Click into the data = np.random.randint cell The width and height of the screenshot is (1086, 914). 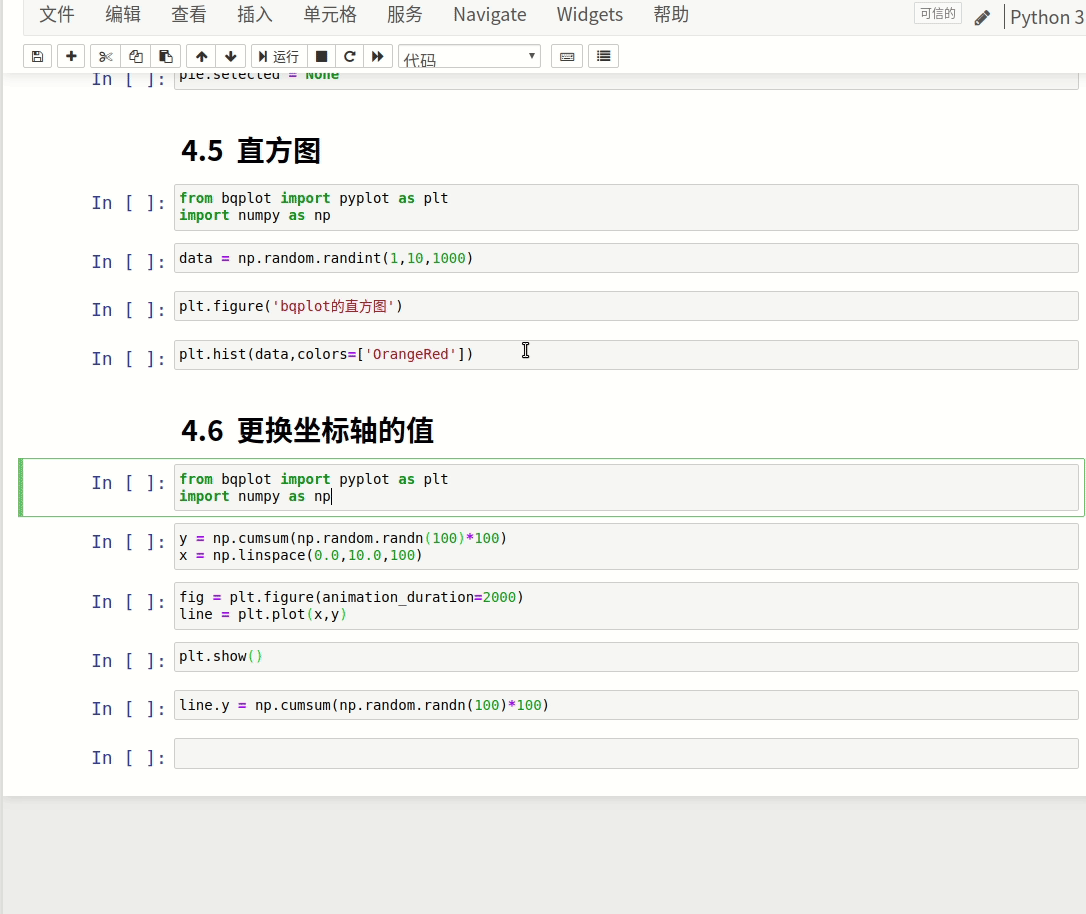[x=626, y=258]
